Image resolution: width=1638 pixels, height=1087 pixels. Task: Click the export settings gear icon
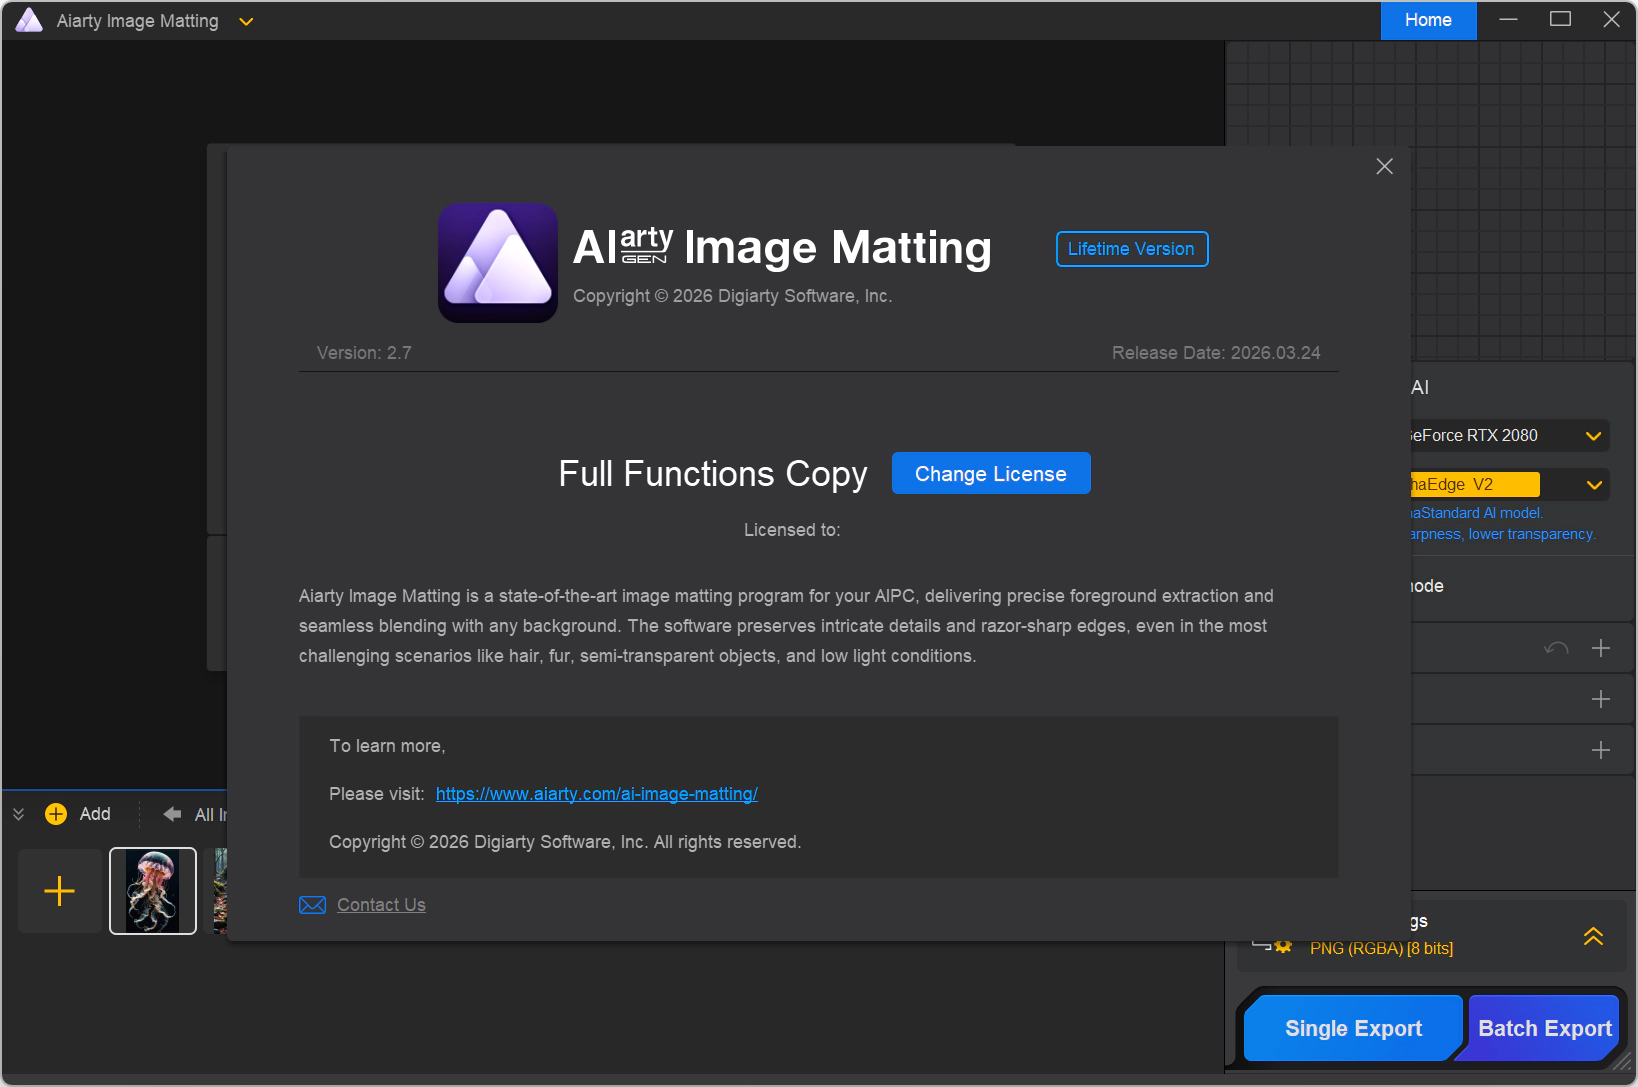coord(1282,946)
